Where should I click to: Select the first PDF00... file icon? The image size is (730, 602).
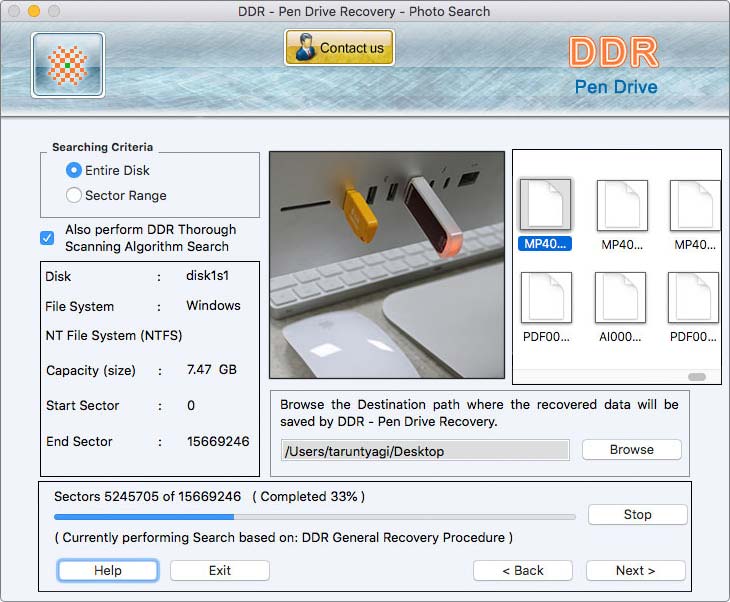point(546,298)
